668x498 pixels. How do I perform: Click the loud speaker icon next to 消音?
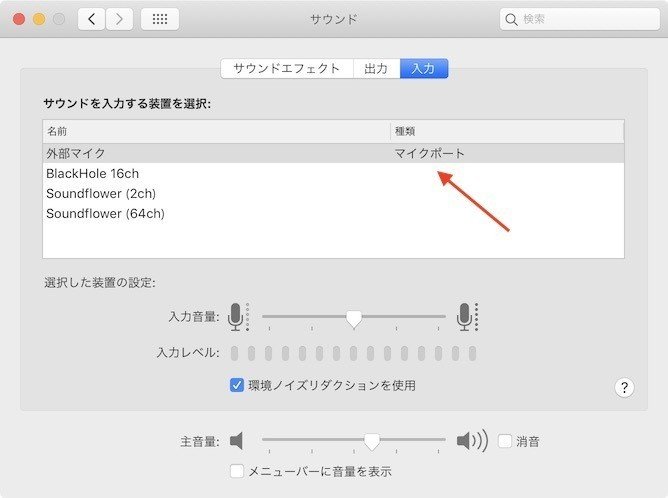tap(472, 440)
